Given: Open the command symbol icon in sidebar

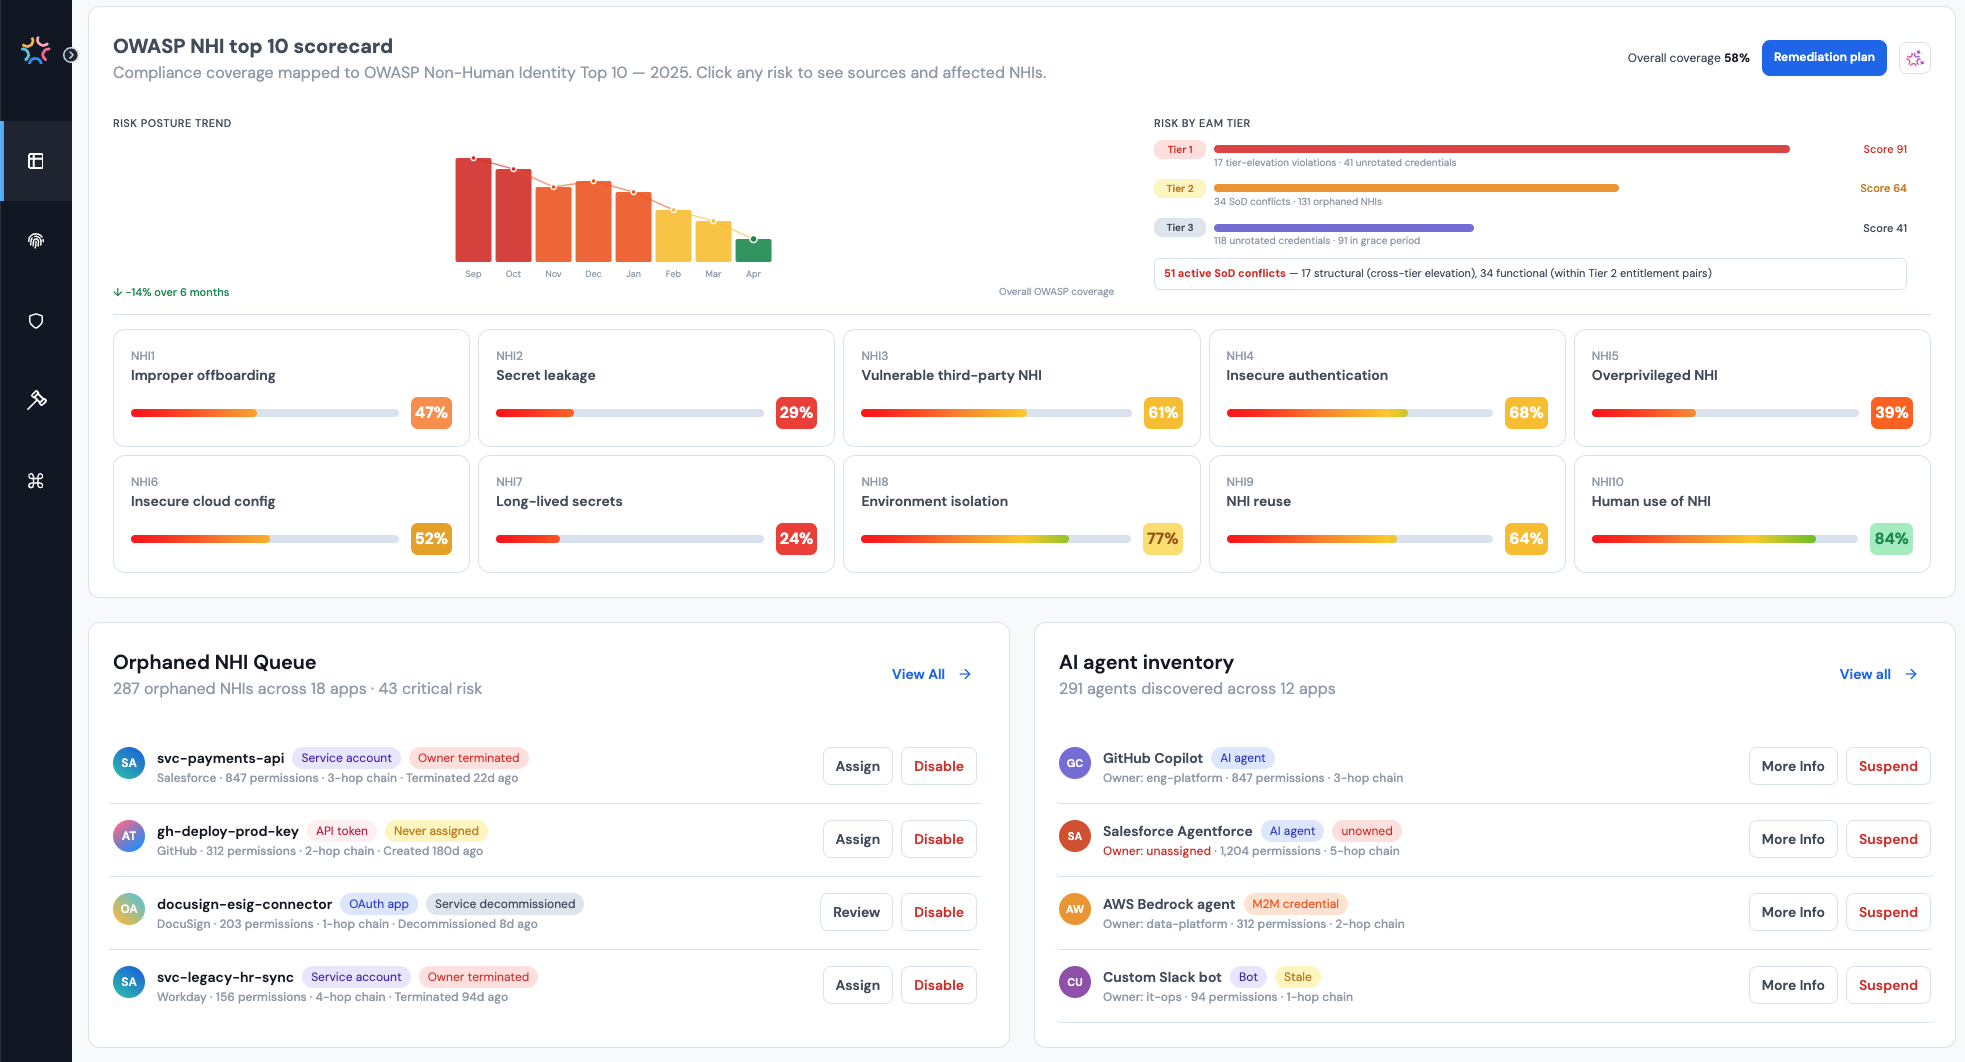Looking at the screenshot, I should [x=36, y=481].
